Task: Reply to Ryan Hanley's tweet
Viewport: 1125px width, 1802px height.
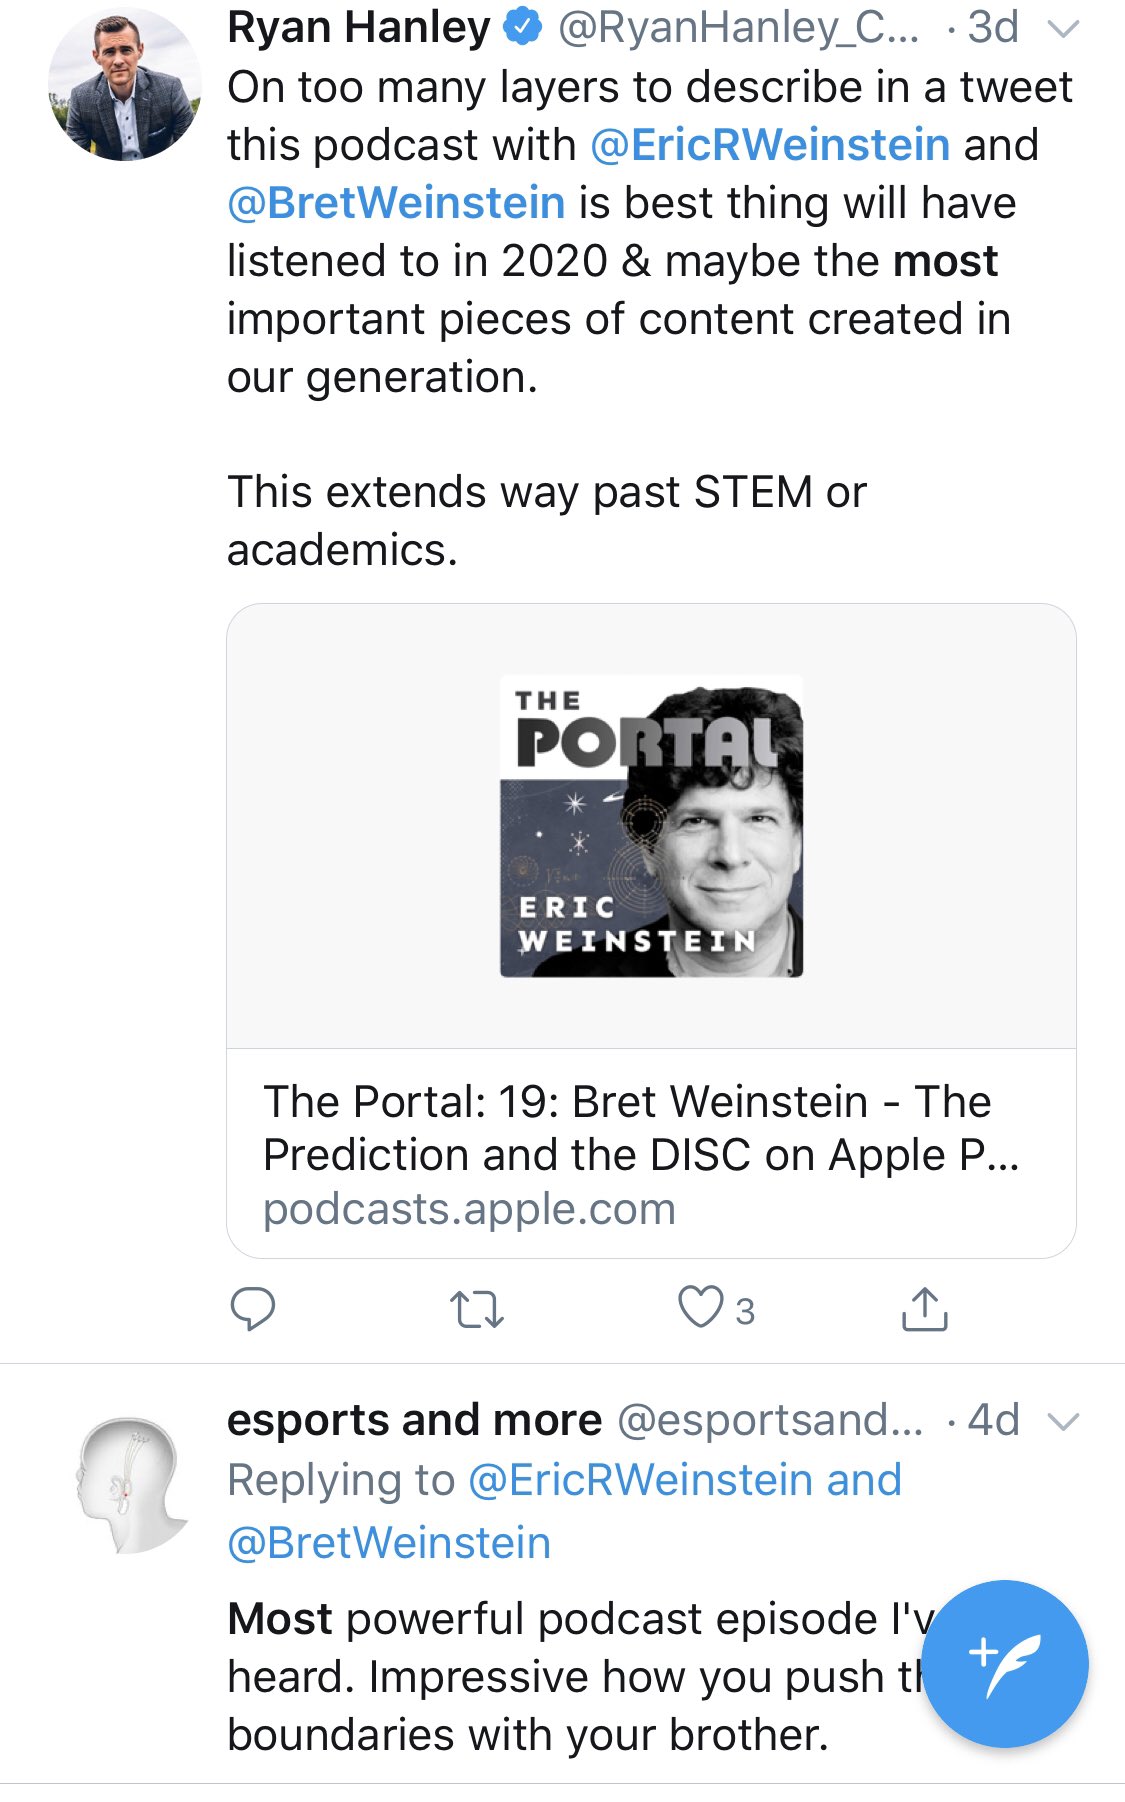Action: click(252, 1308)
